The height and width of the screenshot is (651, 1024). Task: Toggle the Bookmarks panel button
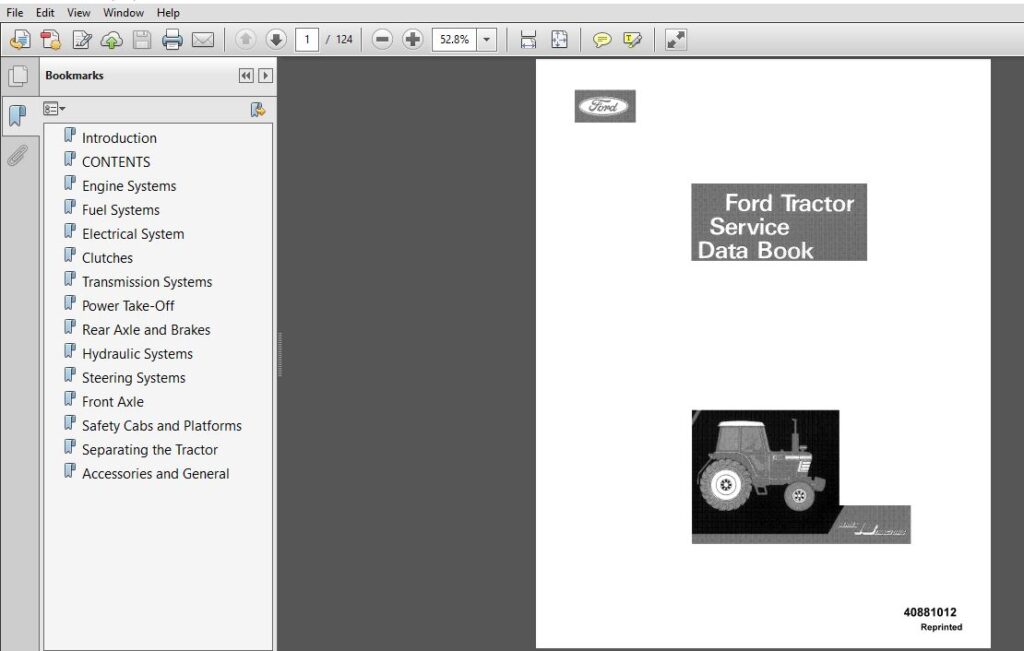tap(18, 116)
